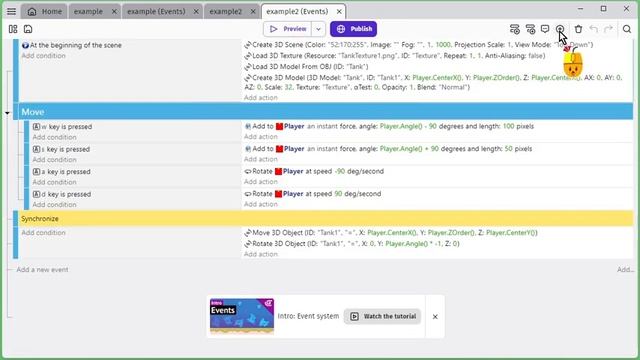Click the Home tab house icon
Viewport: 640px width, 360px height.
32,11
